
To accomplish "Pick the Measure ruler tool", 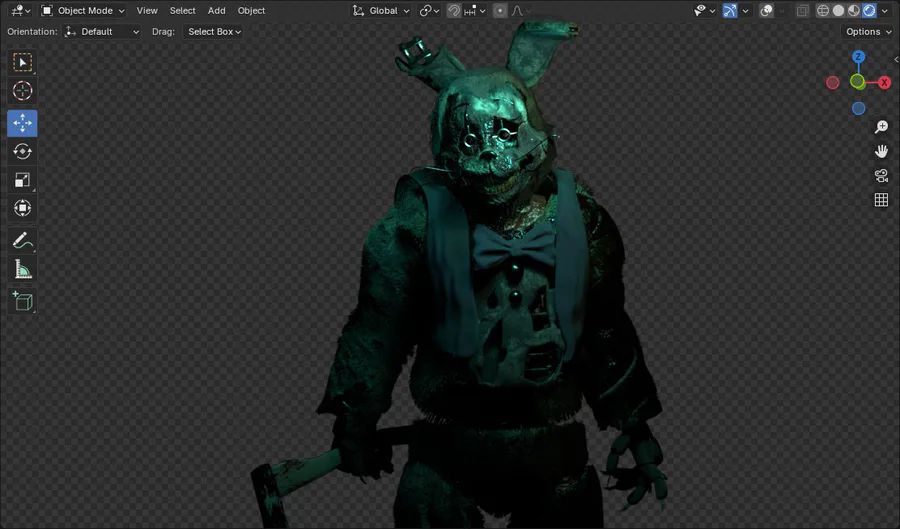I will click(x=22, y=269).
